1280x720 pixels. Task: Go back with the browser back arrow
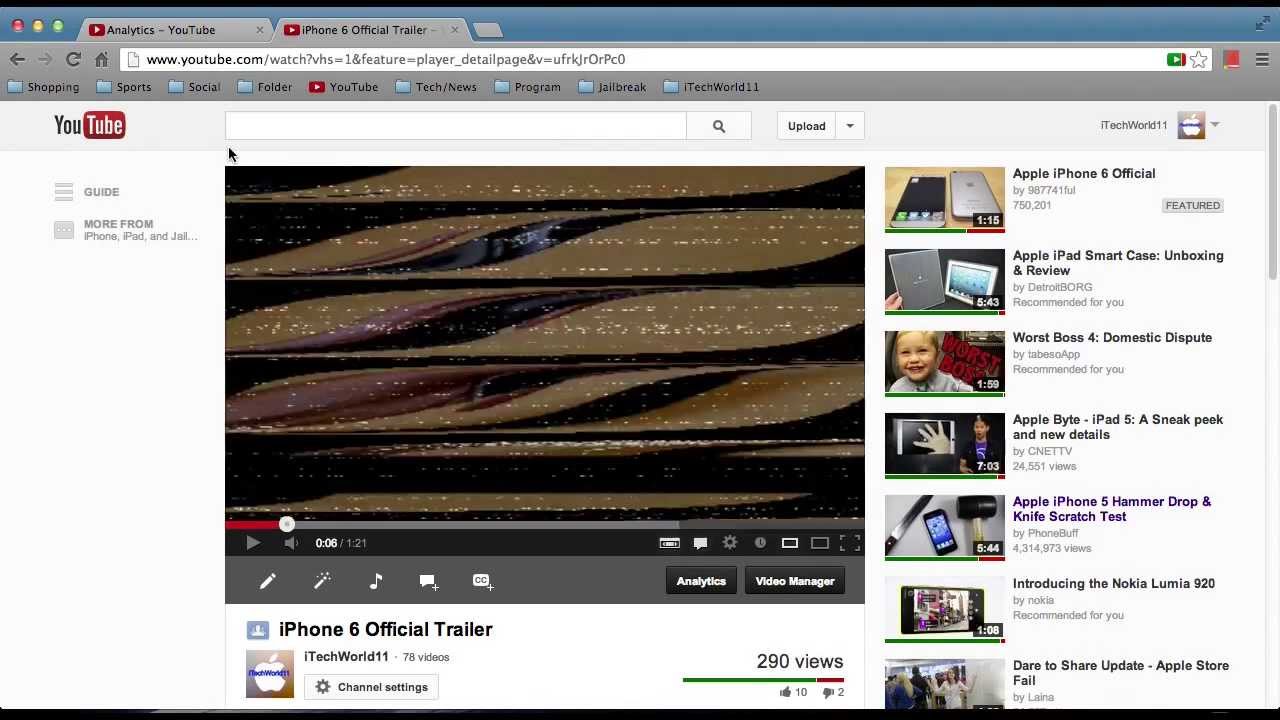coord(18,59)
